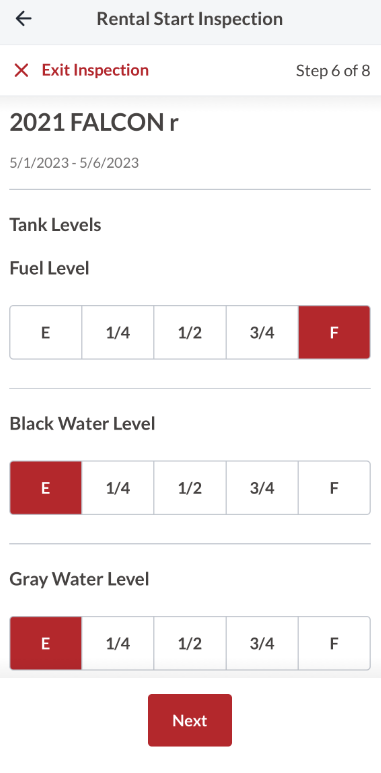
Task: Choose 1/4 for Black Water Level
Action: point(118,488)
